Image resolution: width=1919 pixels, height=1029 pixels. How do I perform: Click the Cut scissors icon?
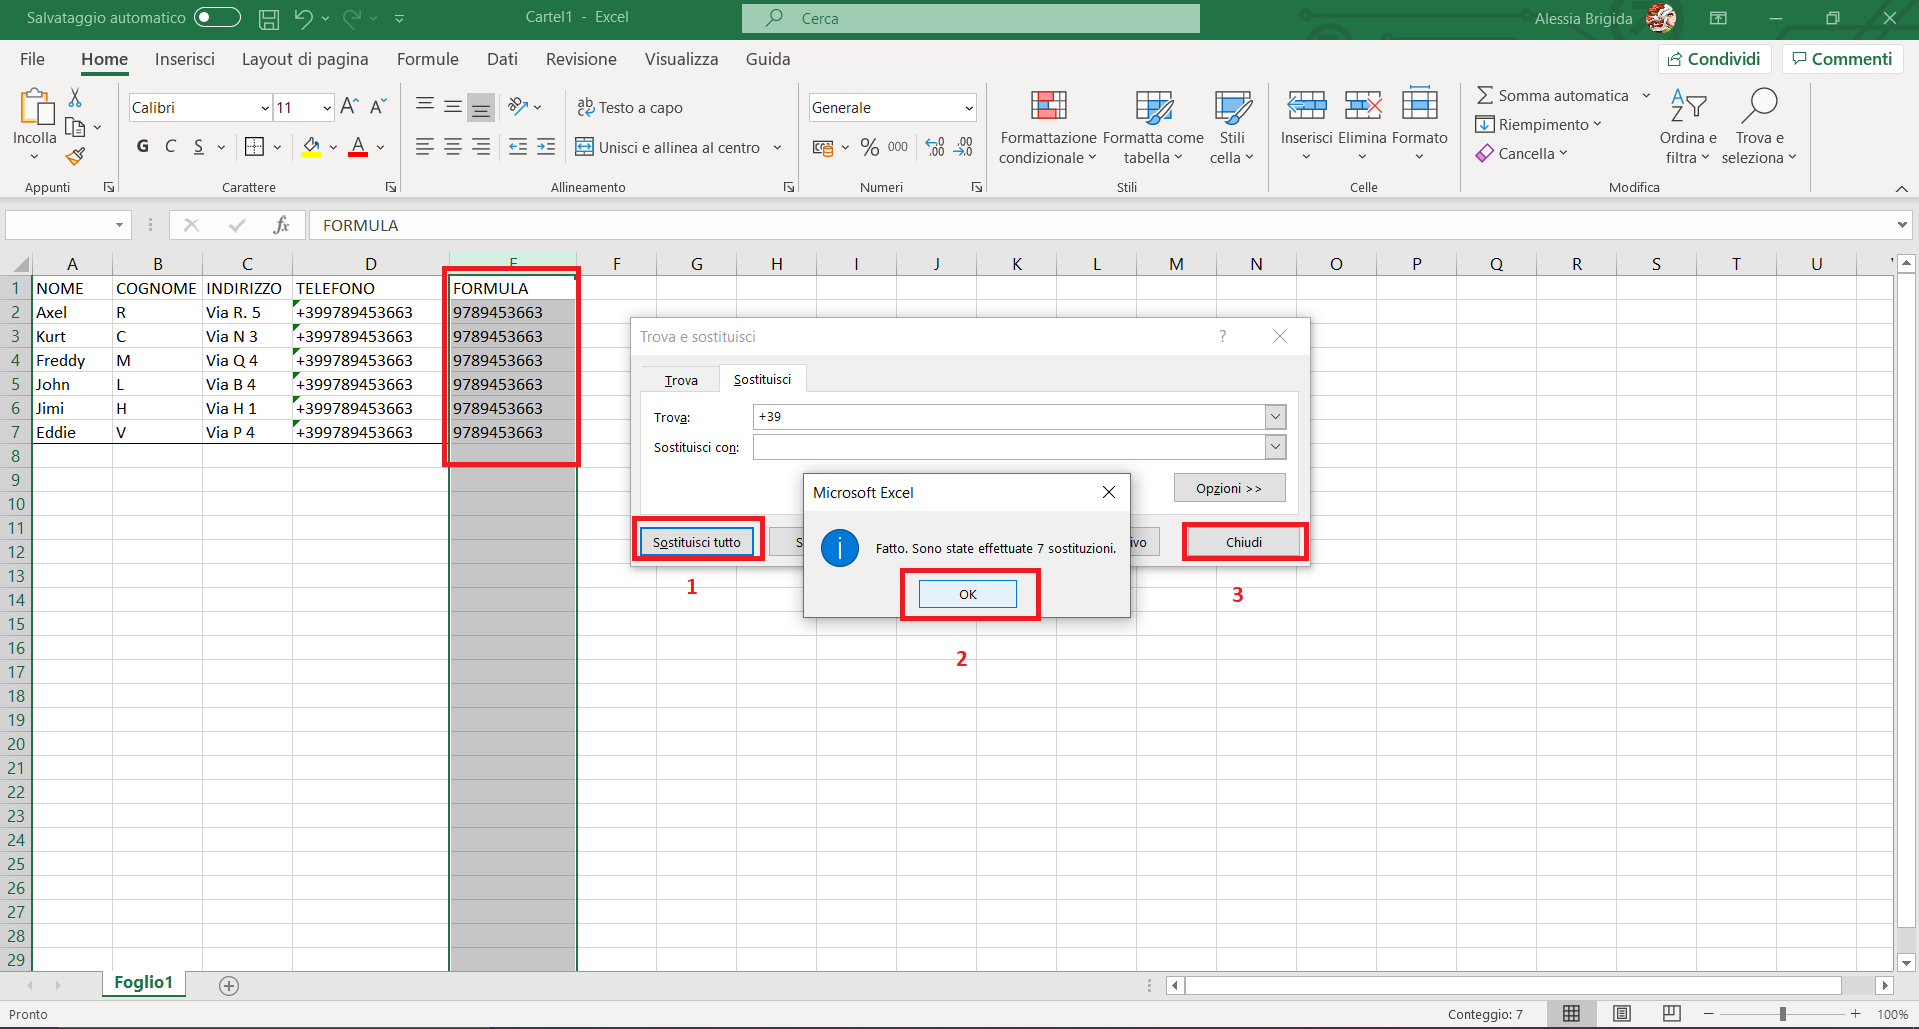(x=75, y=98)
